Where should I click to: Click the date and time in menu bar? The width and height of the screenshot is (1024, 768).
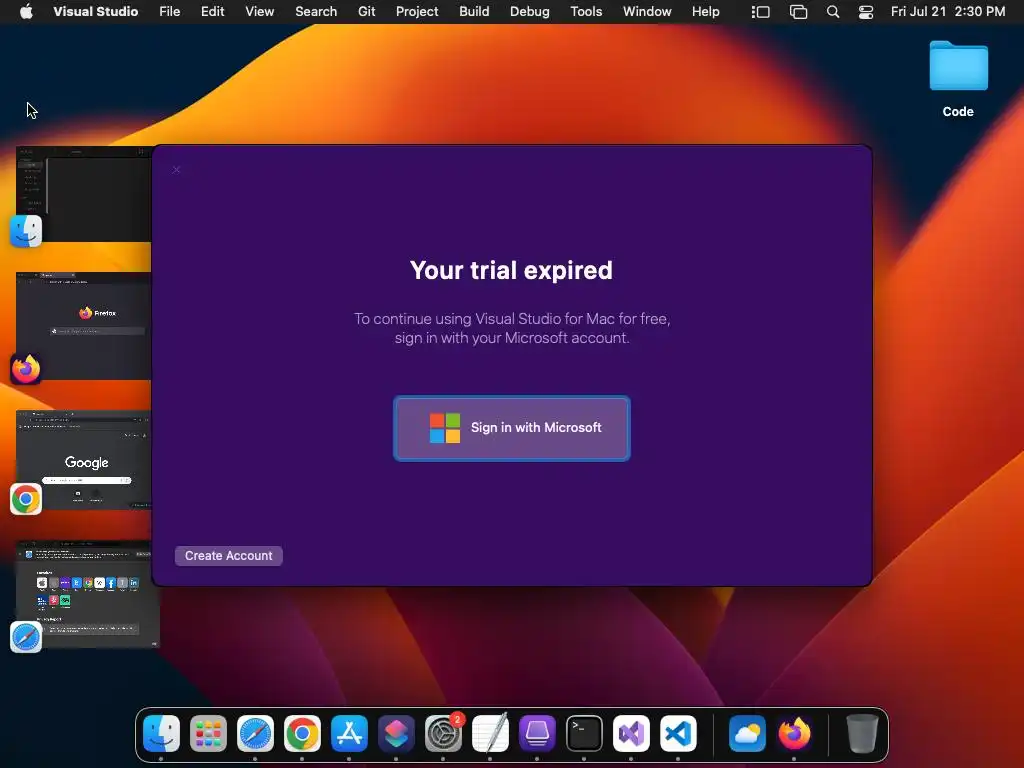948,12
